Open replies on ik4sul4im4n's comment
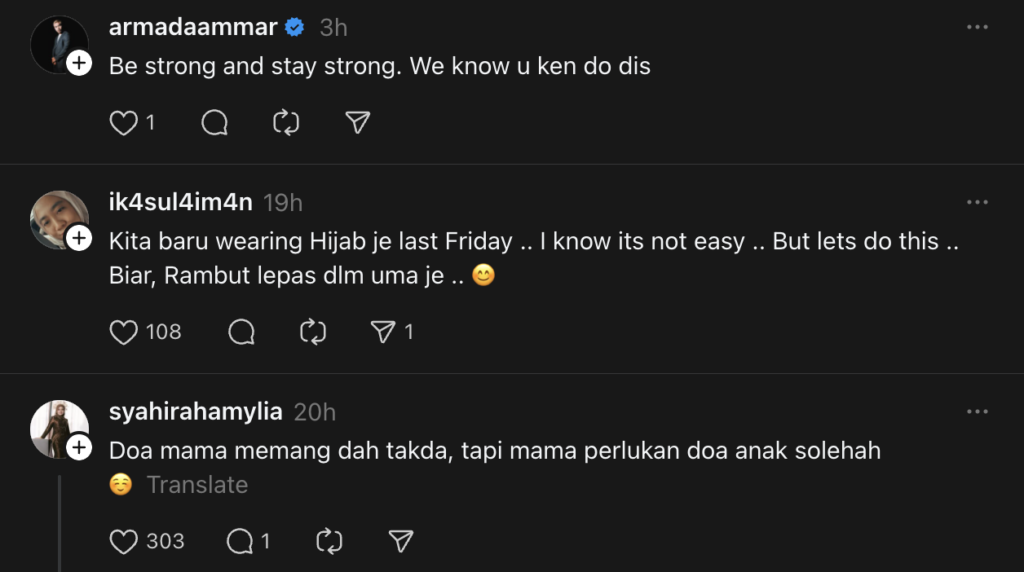 pos(242,332)
